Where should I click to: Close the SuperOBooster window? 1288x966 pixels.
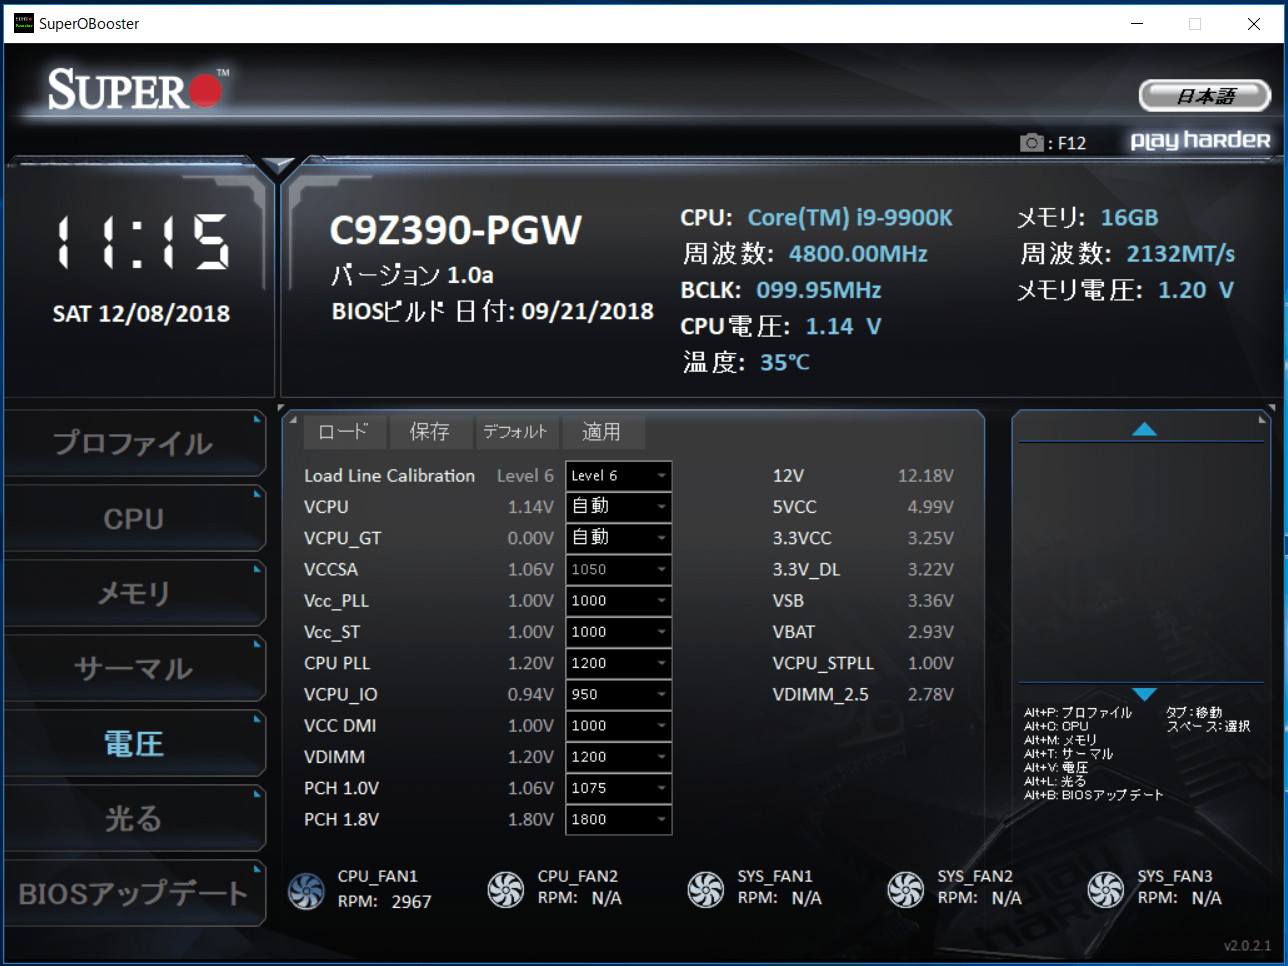pos(1253,23)
